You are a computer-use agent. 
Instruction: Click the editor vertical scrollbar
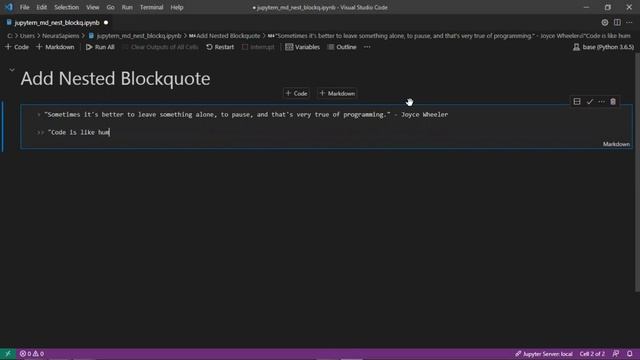coord(637,173)
